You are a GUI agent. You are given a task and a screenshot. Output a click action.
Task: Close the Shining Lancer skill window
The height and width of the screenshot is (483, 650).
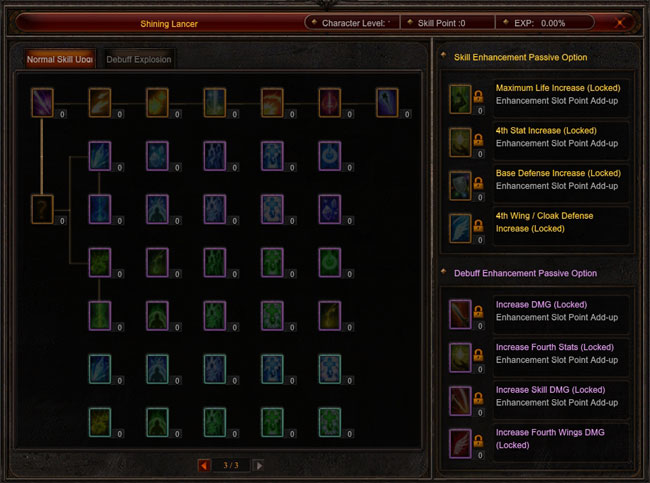(x=620, y=23)
